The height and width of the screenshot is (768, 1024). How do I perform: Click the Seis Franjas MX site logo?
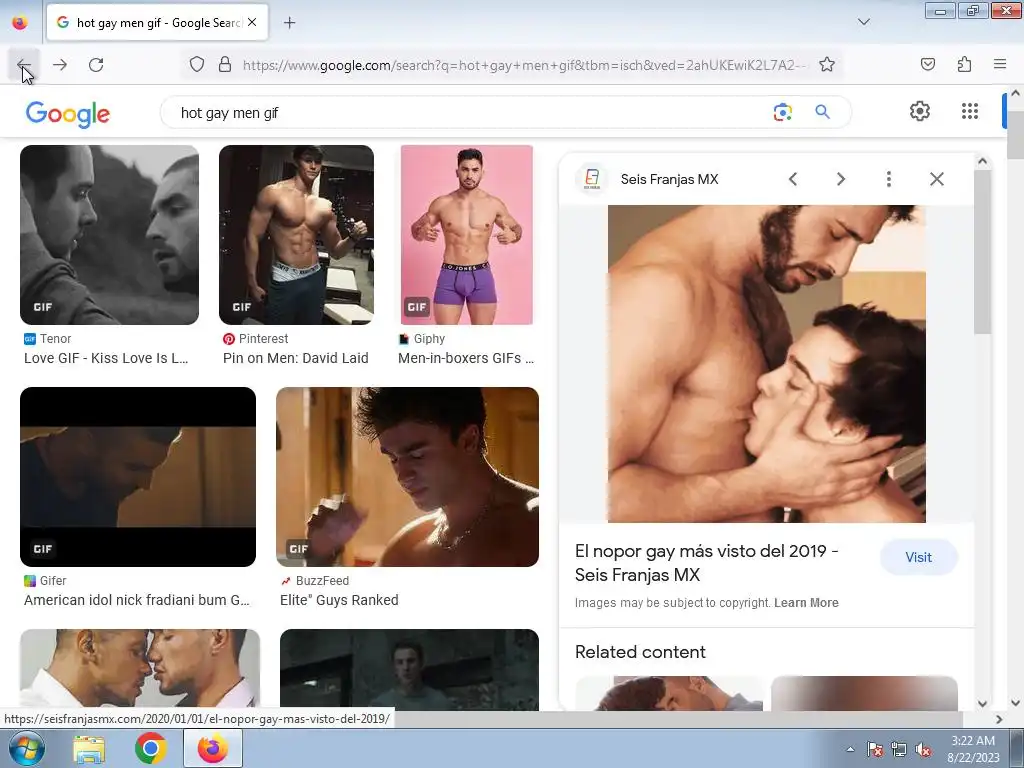(592, 178)
